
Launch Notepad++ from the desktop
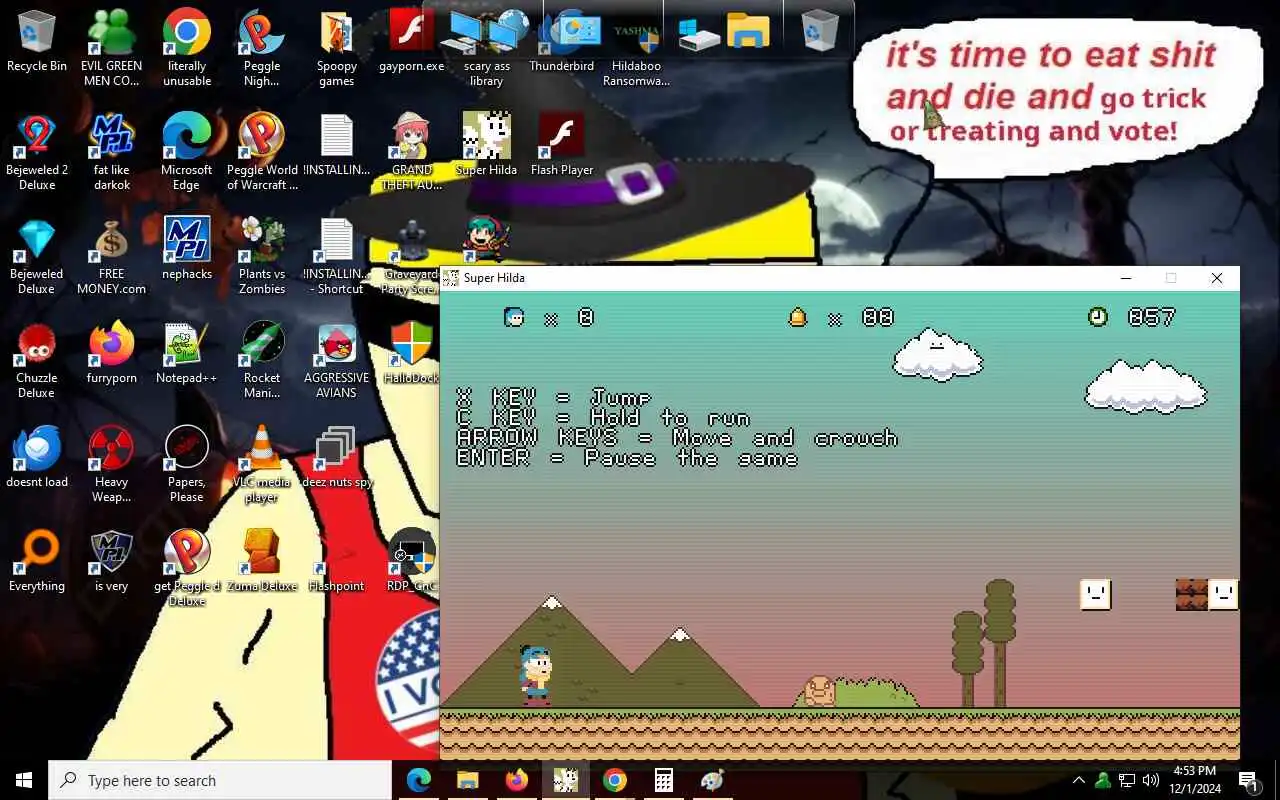click(x=187, y=353)
